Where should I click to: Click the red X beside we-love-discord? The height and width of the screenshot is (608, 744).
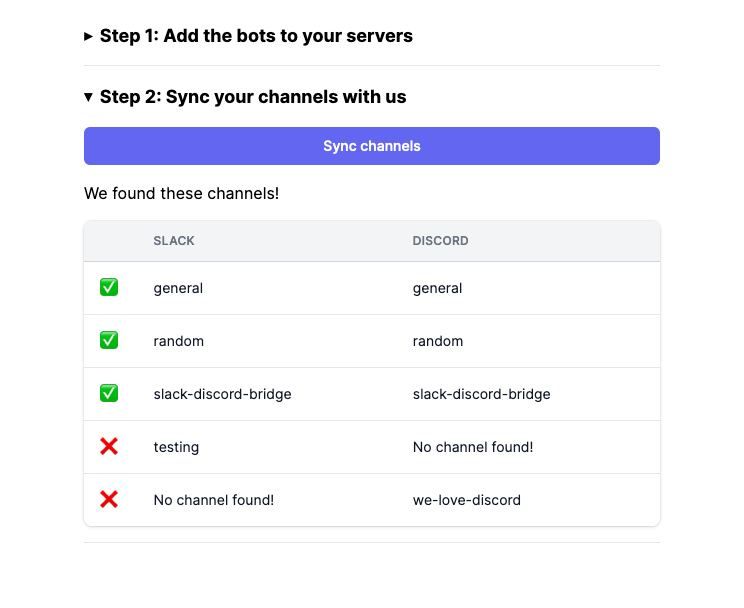tap(109, 500)
